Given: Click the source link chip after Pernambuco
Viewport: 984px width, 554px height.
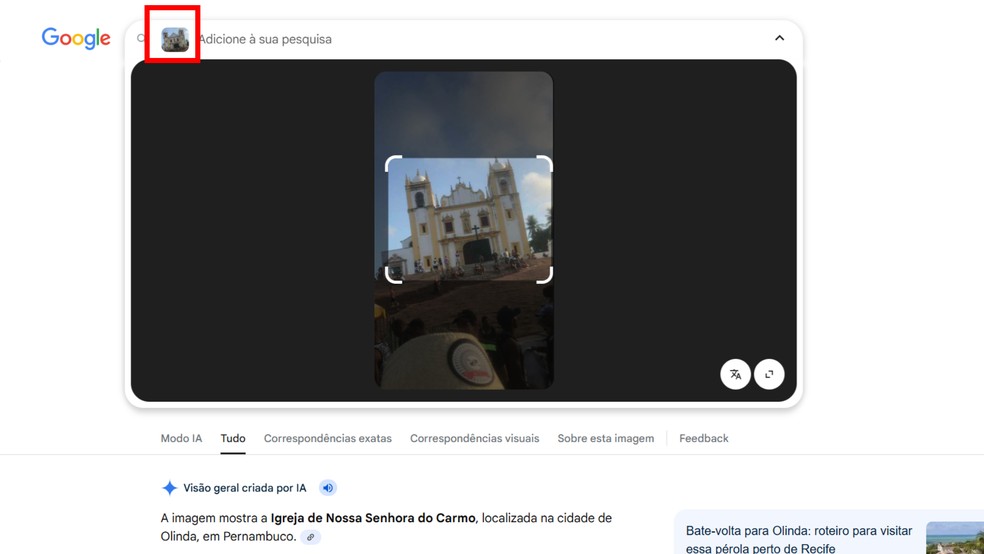Looking at the screenshot, I should pos(310,537).
